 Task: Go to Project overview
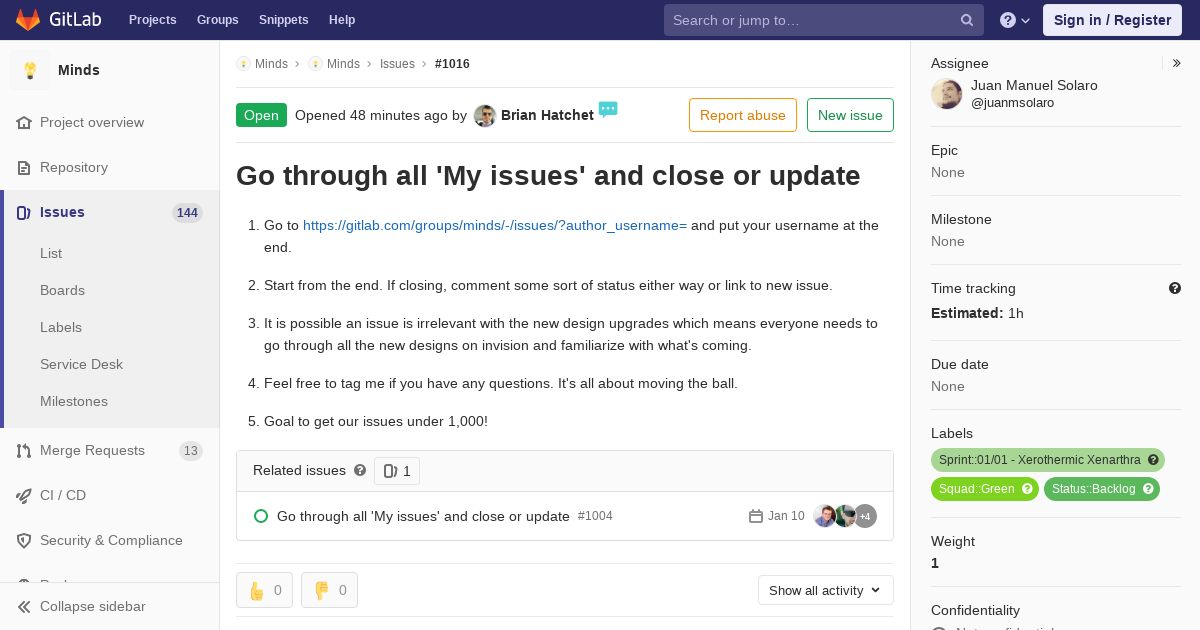92,122
